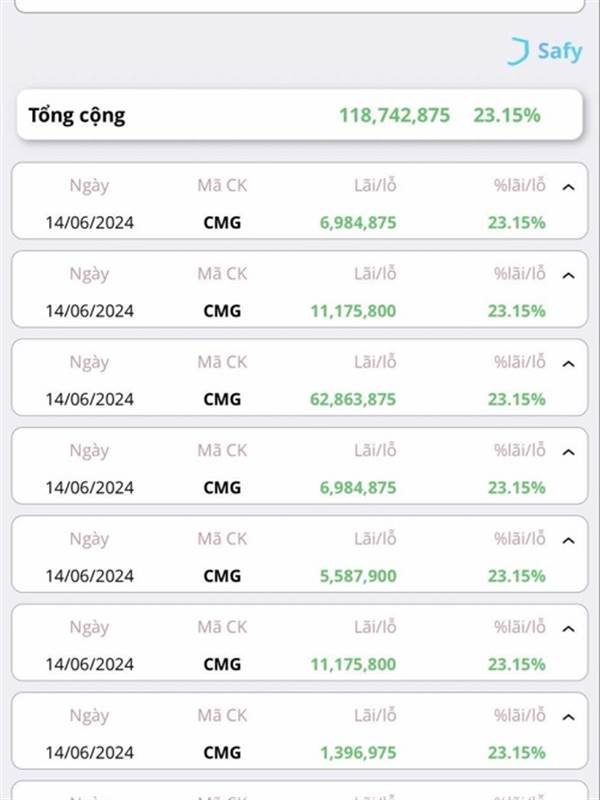Screen dimensions: 600x800
Task: Collapse the lower 11,175,800 card chevron
Action: click(568, 629)
